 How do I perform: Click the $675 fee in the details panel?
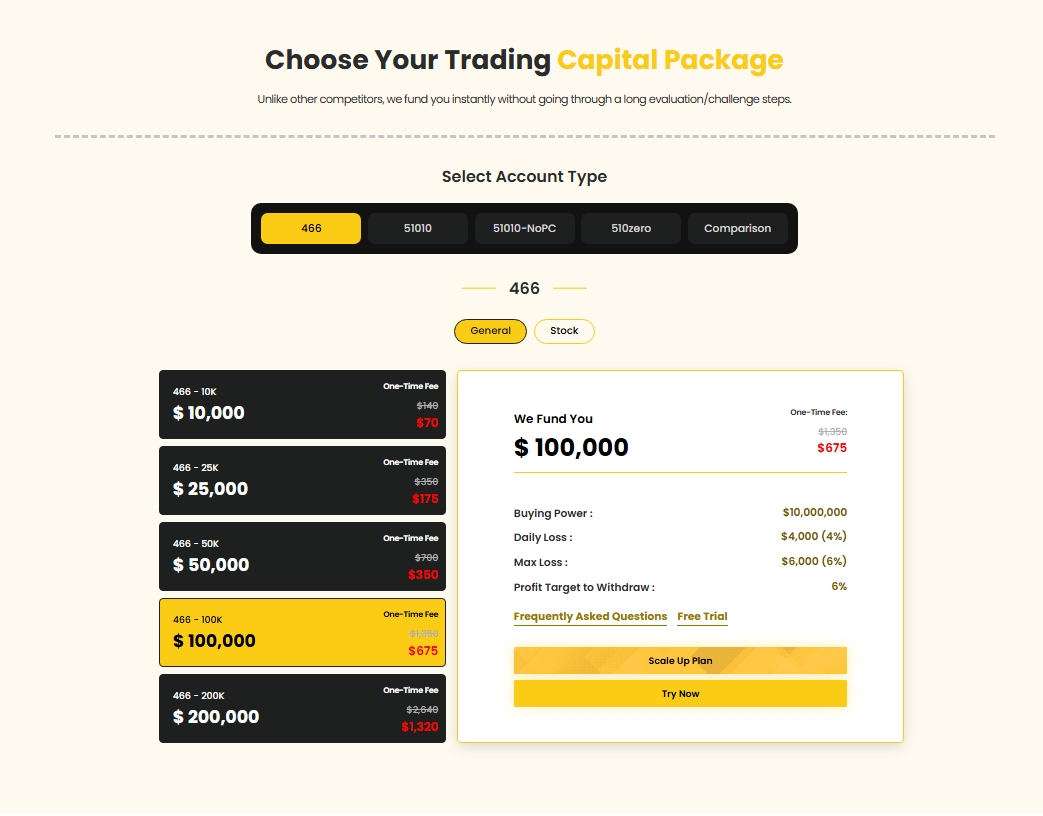click(831, 448)
